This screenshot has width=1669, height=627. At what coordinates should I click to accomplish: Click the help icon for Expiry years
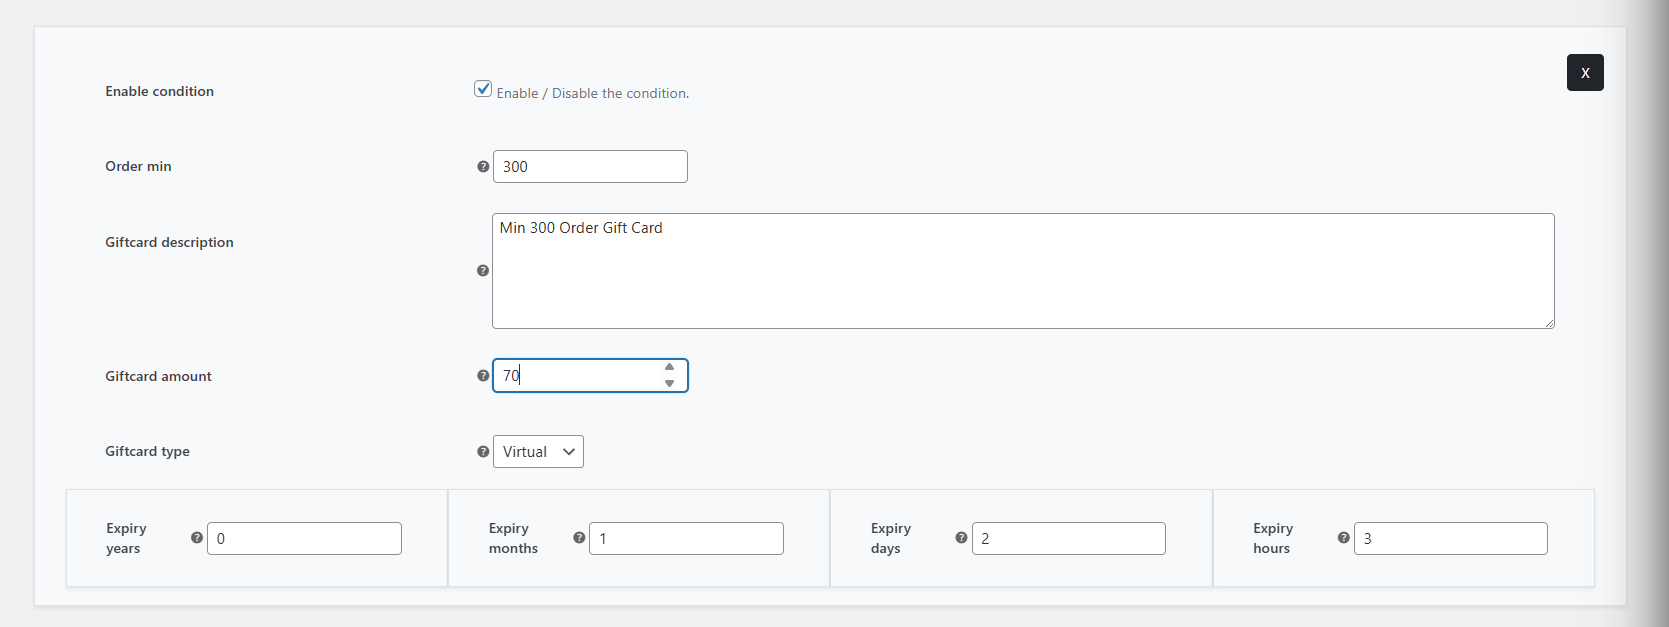pos(197,538)
